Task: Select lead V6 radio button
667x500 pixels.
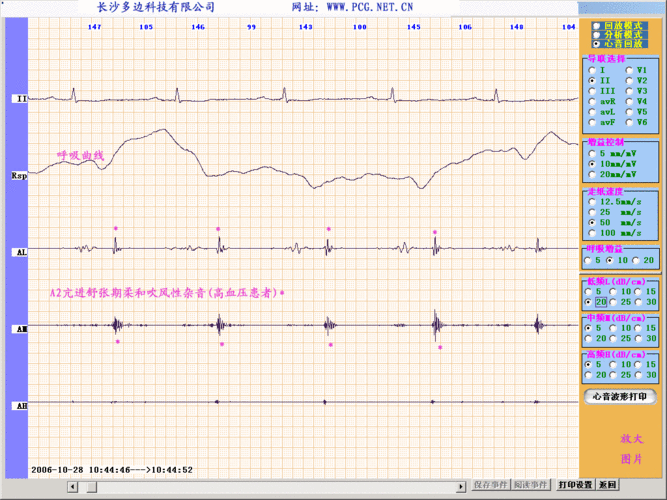Action: [629, 123]
